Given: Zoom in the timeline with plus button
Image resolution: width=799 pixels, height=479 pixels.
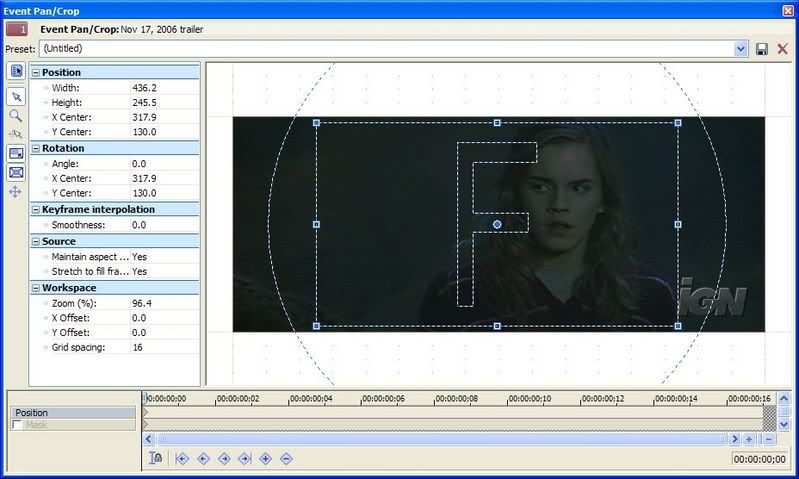Looking at the screenshot, I should [x=749, y=439].
